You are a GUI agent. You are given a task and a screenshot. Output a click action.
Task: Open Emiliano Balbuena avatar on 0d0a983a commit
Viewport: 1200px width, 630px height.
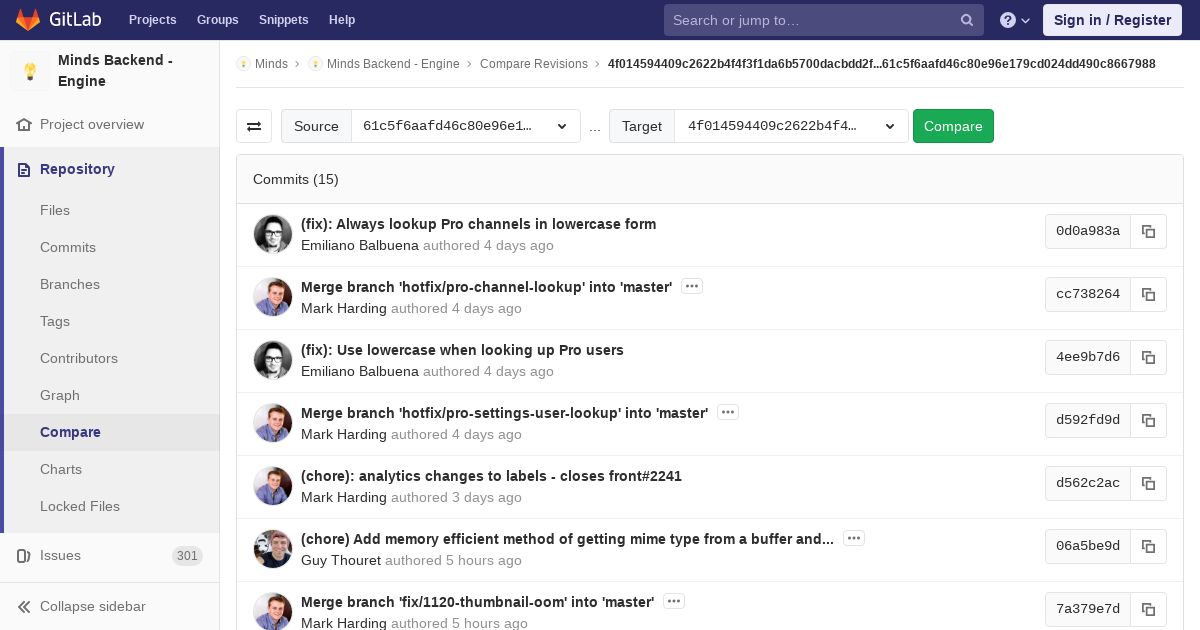coord(273,234)
